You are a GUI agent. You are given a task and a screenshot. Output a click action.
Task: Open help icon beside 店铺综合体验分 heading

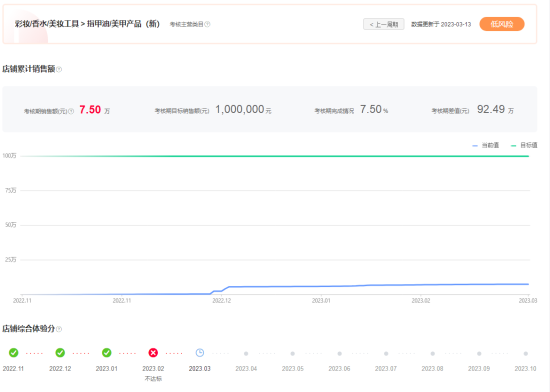pyautogui.click(x=59, y=329)
